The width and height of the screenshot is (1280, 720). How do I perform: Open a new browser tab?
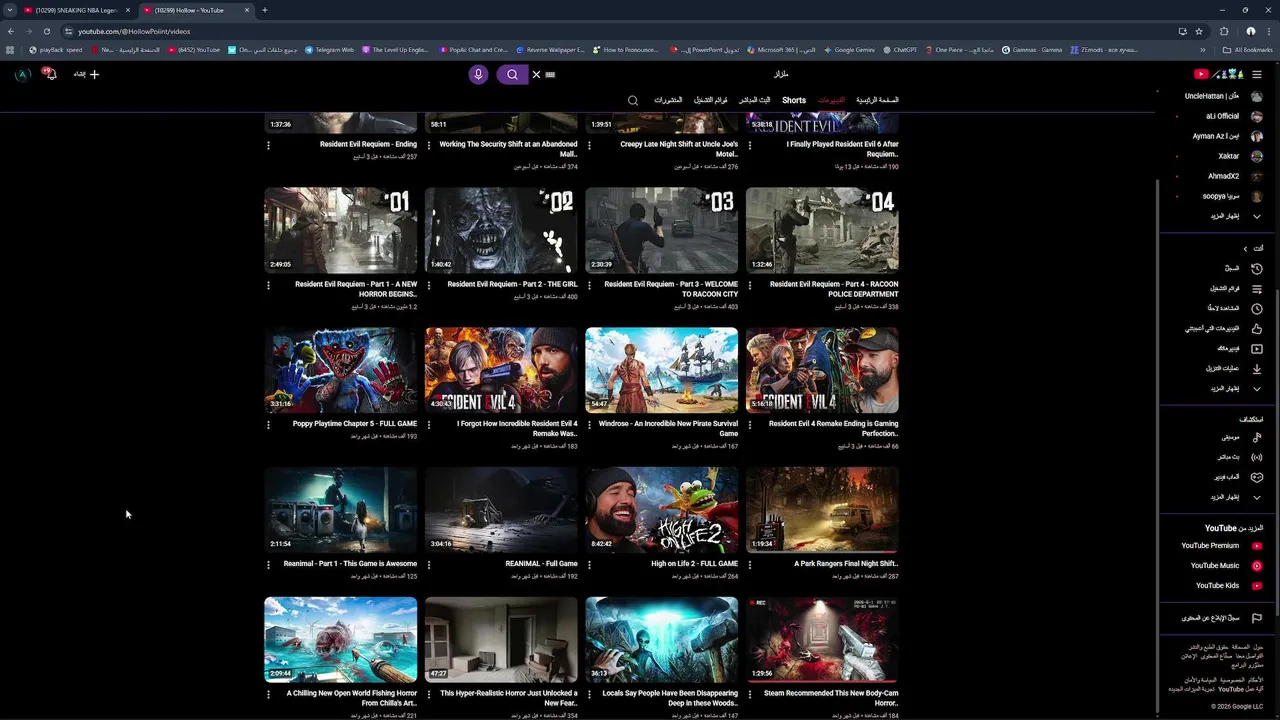click(x=264, y=10)
